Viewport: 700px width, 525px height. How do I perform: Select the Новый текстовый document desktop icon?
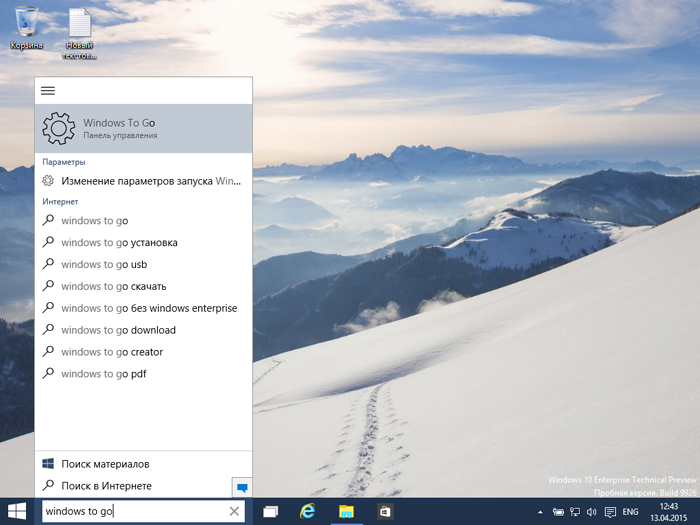[79, 33]
